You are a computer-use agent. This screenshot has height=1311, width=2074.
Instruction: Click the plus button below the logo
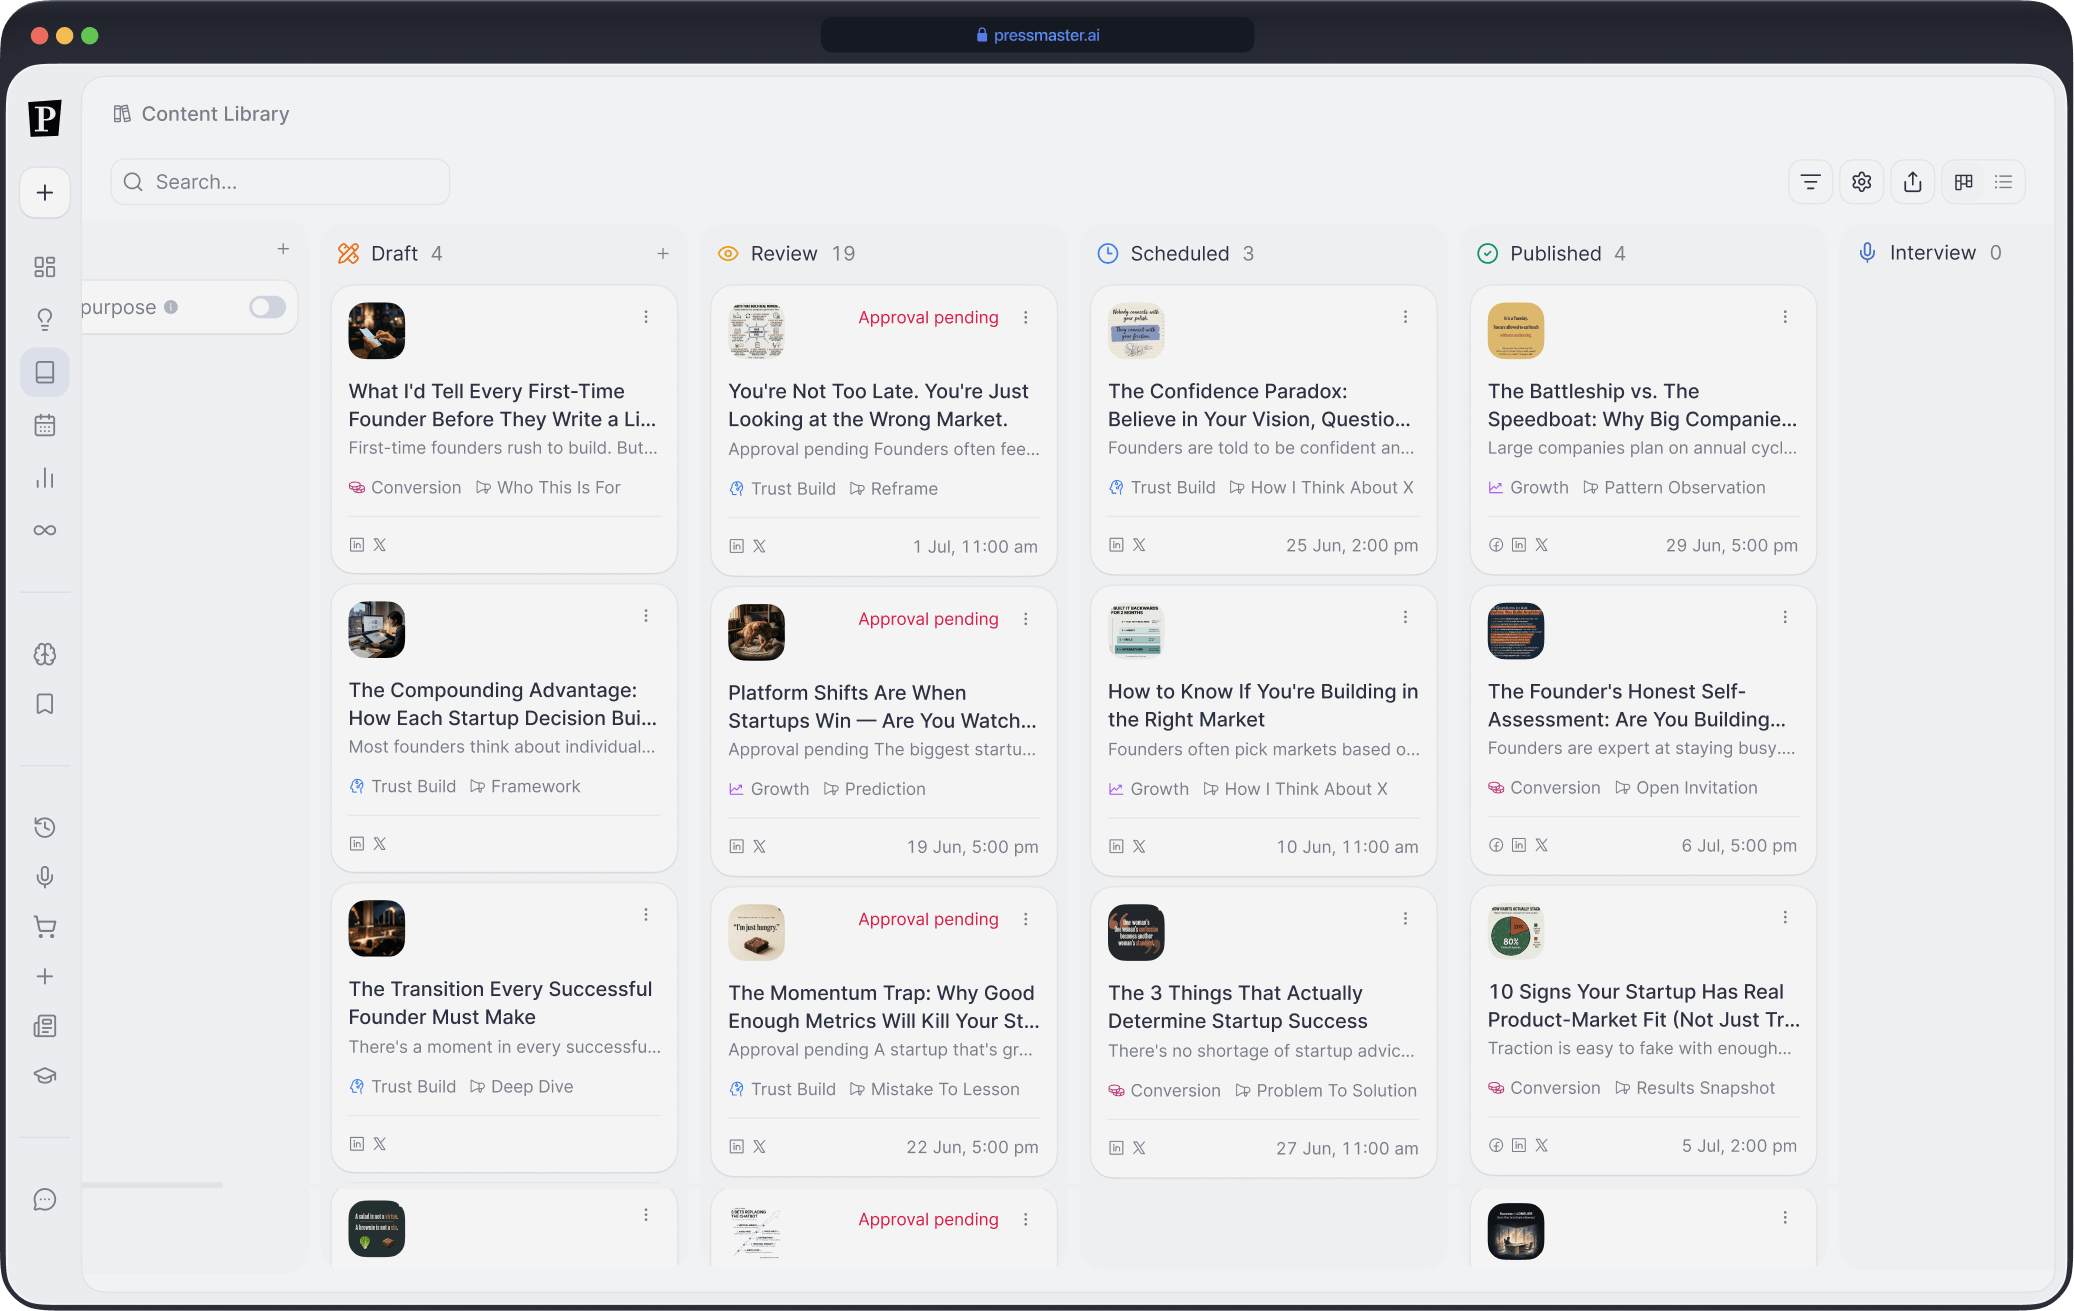45,192
